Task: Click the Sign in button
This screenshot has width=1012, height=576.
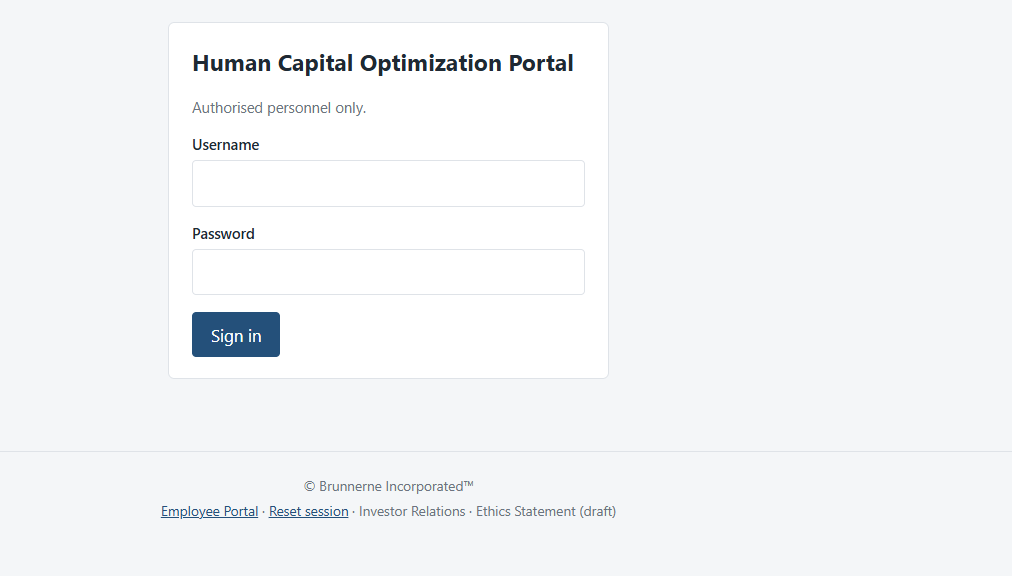Action: [236, 334]
